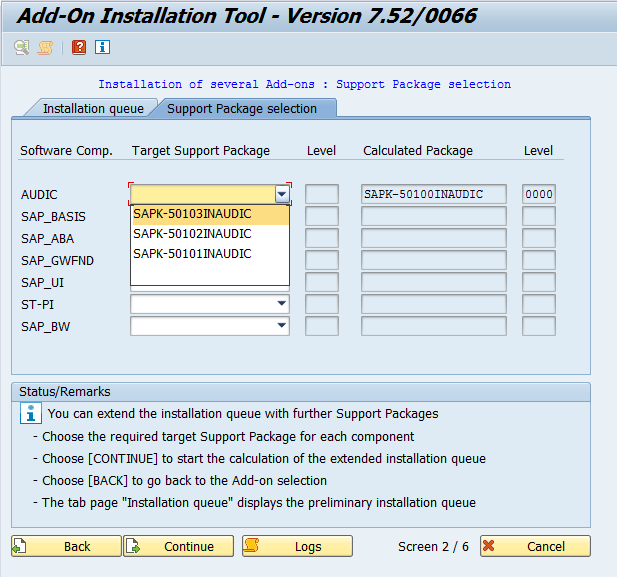
Task: Open the Logs button
Action: 297,546
